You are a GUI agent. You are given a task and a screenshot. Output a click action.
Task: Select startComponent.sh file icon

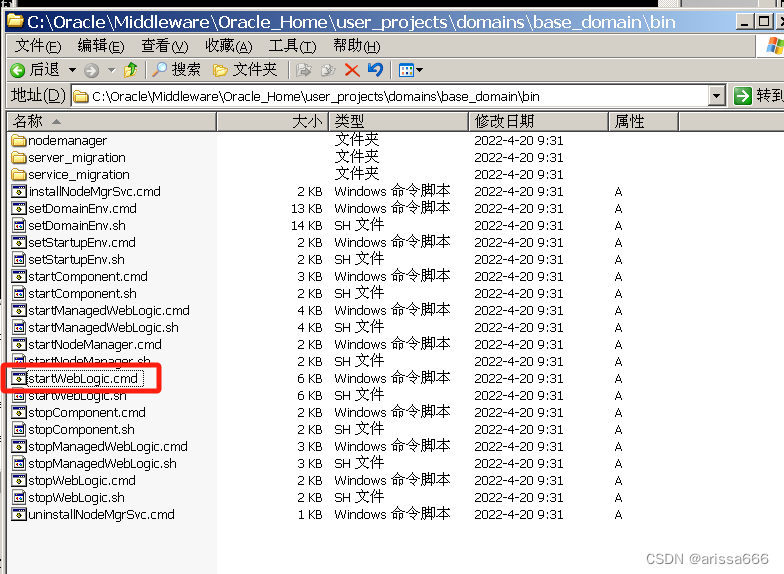pos(18,294)
